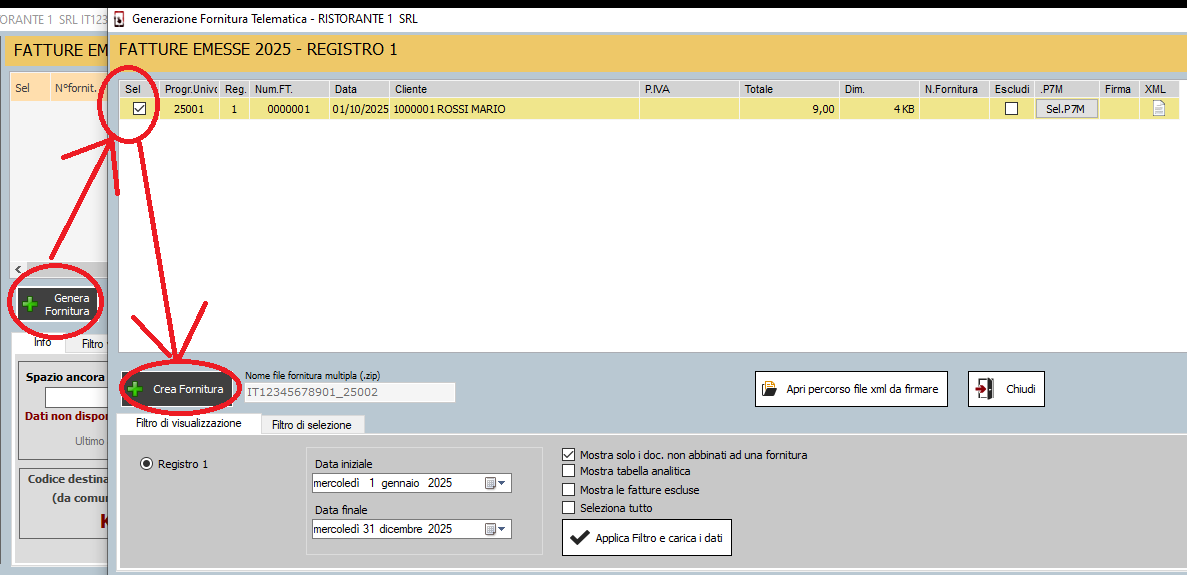The width and height of the screenshot is (1187, 575).
Task: Tick the Escludi checkbox in invoice row
Action: tap(1011, 109)
